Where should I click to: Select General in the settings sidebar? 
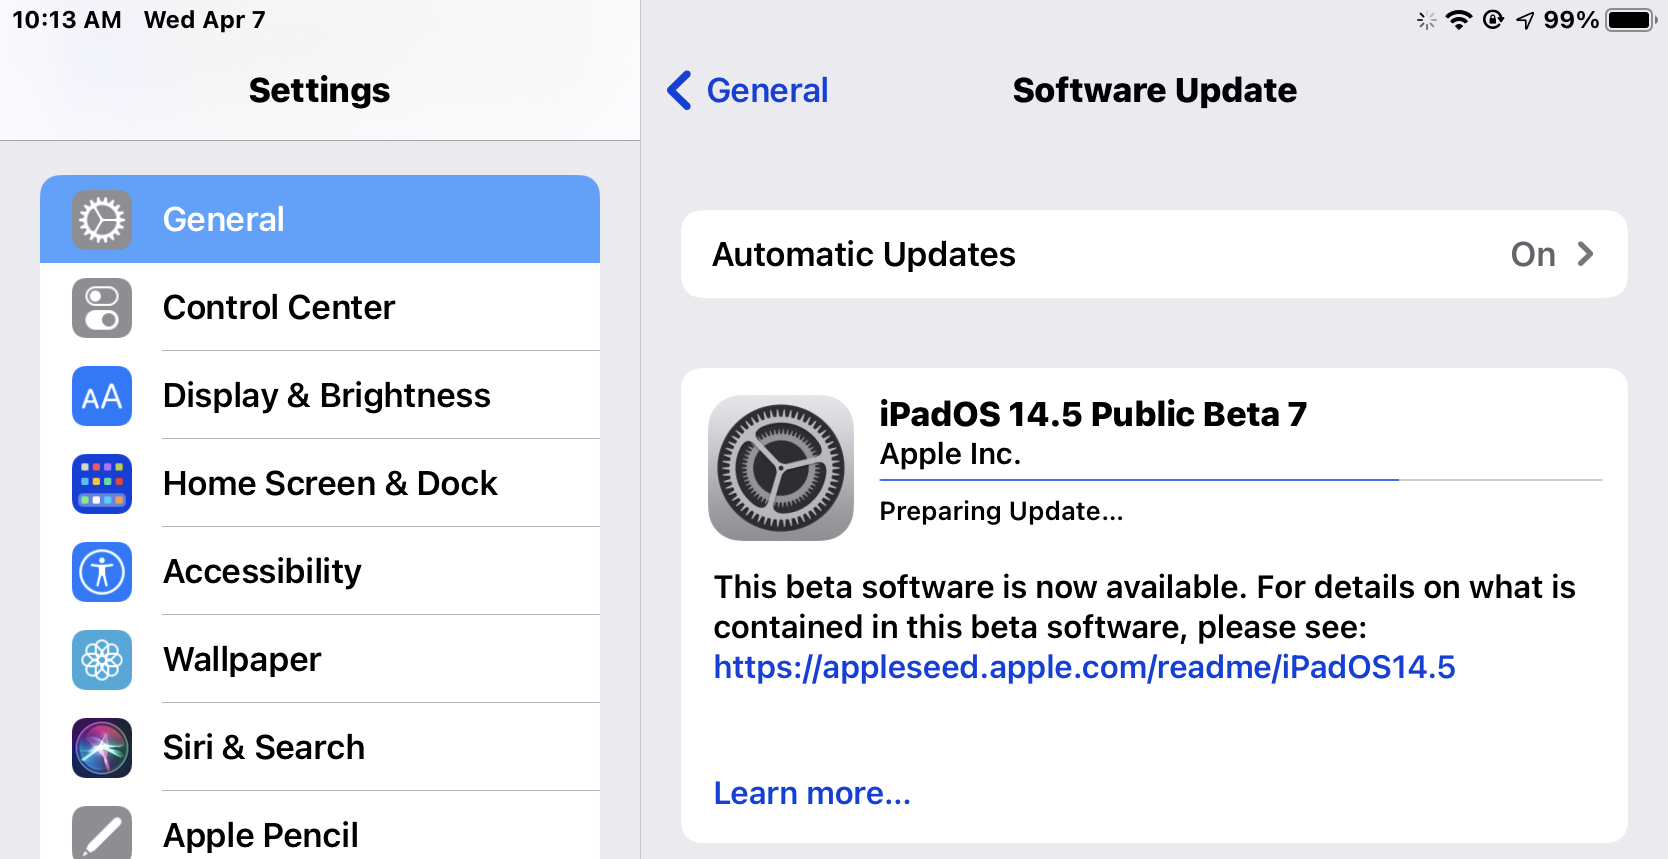(320, 219)
